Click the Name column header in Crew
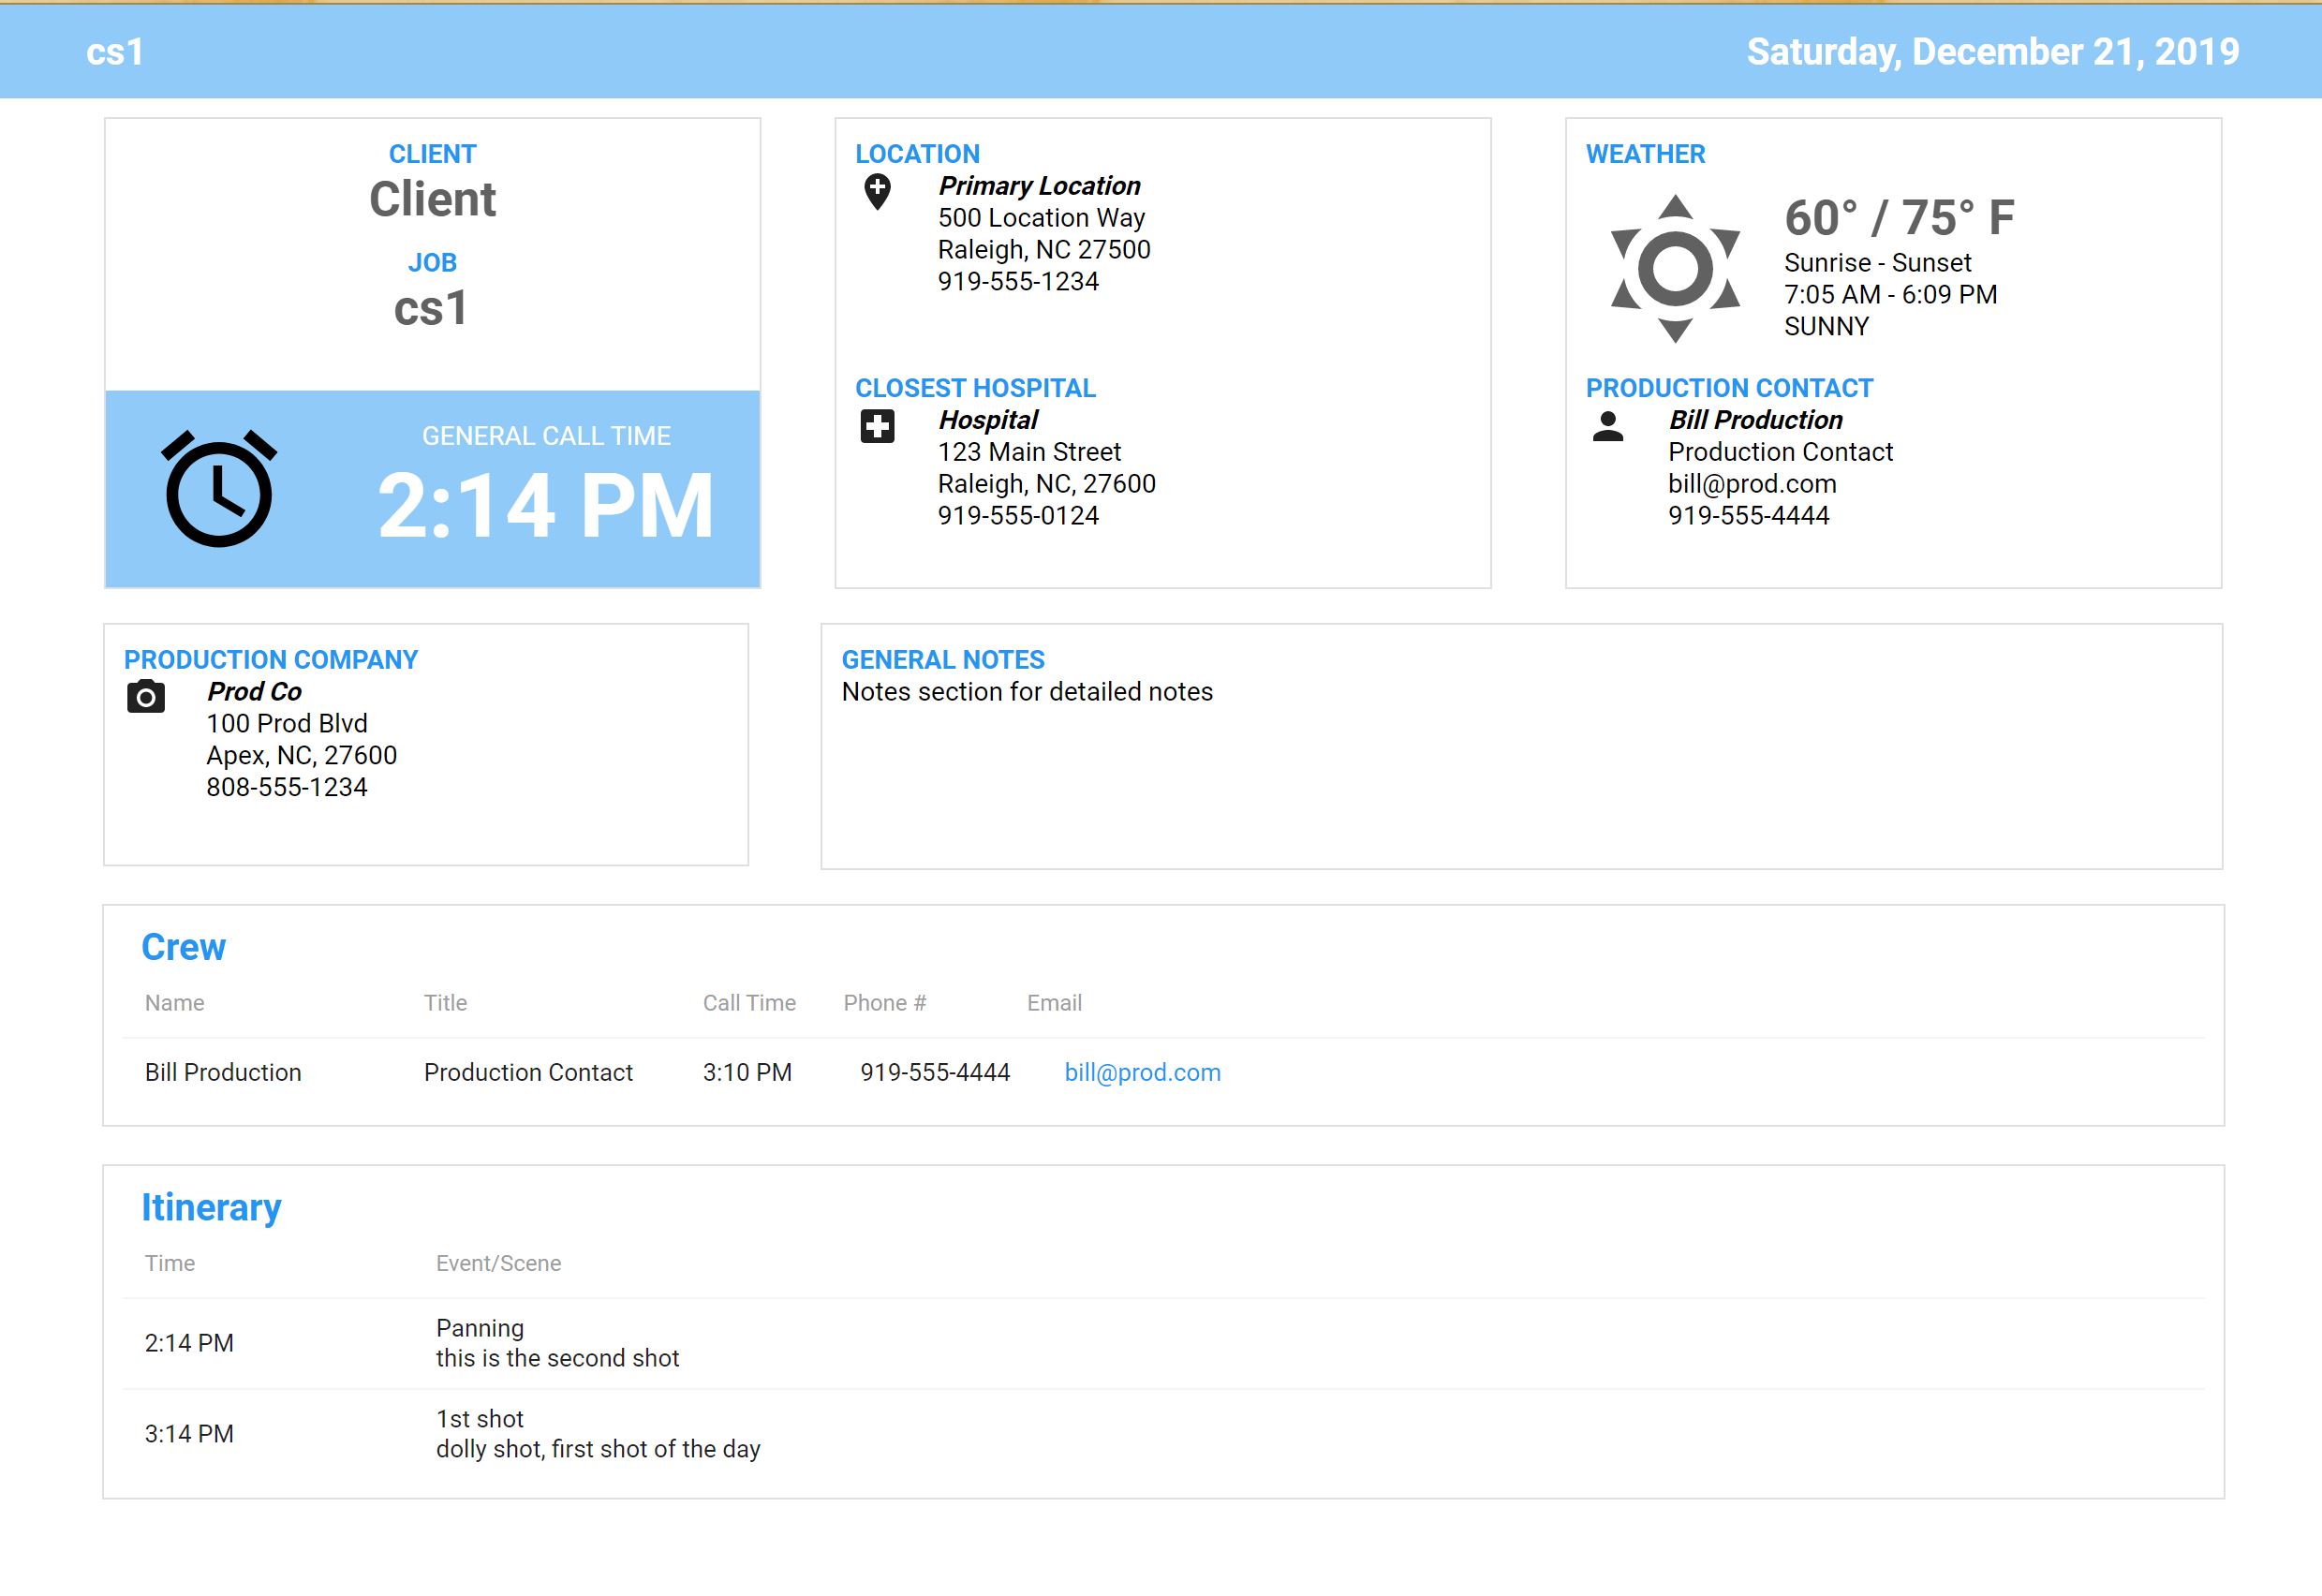 tap(175, 1003)
